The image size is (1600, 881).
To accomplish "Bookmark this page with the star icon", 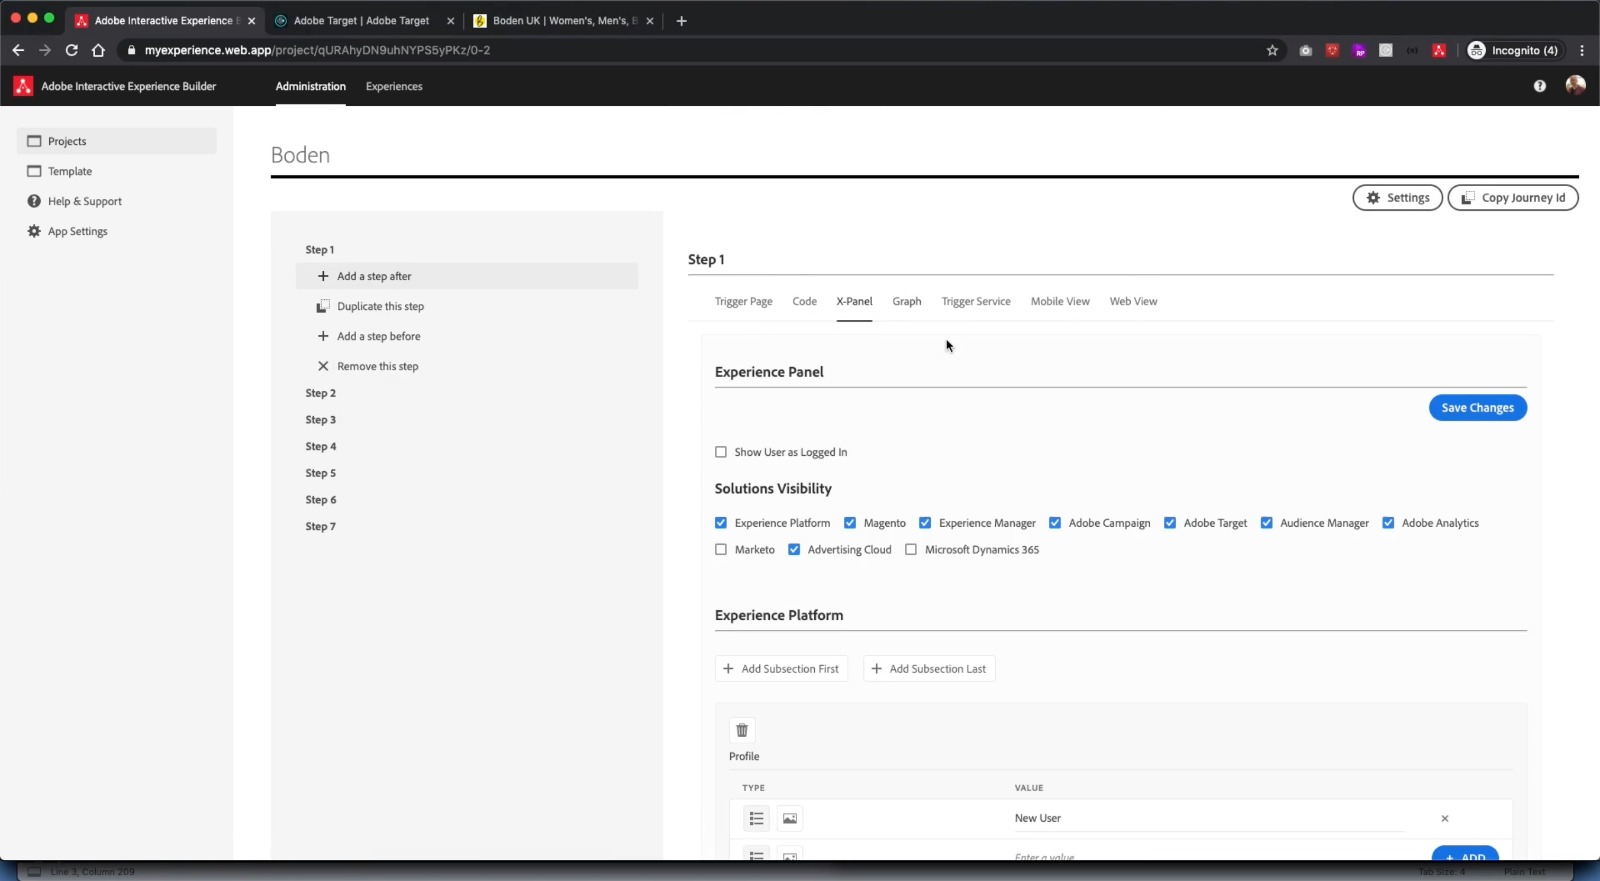I will click(1272, 50).
